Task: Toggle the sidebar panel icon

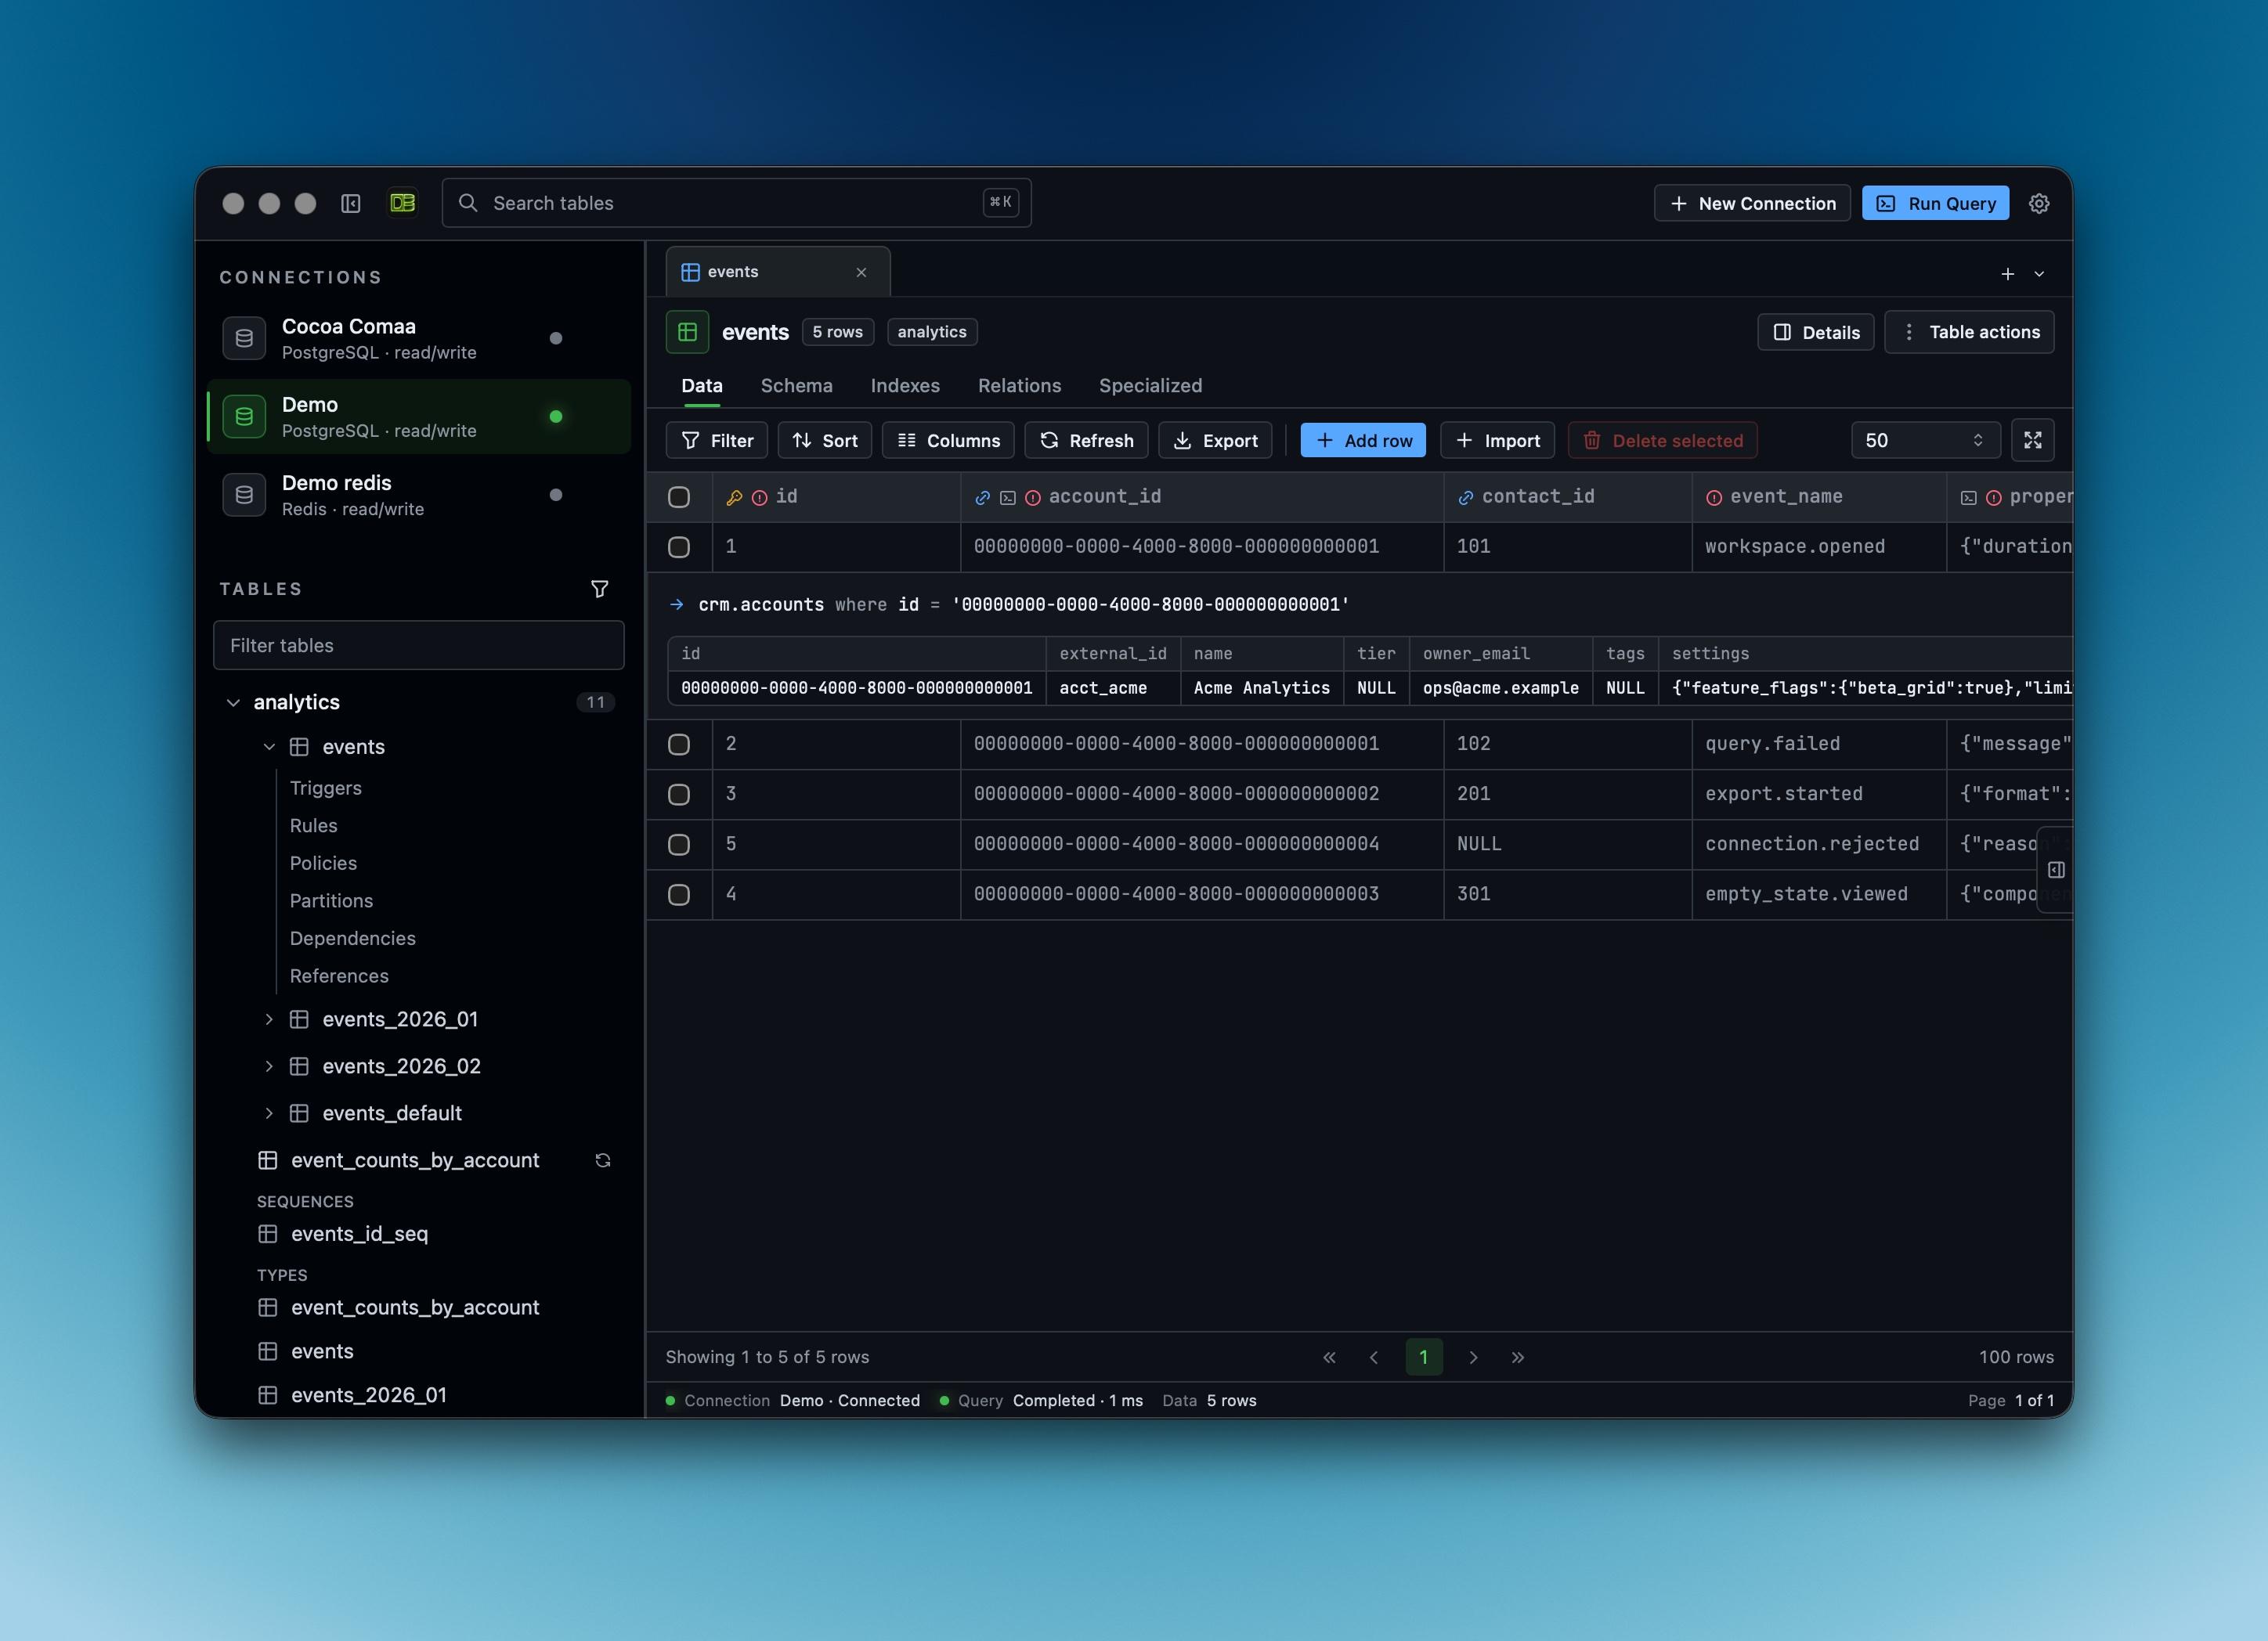Action: pyautogui.click(x=350, y=203)
